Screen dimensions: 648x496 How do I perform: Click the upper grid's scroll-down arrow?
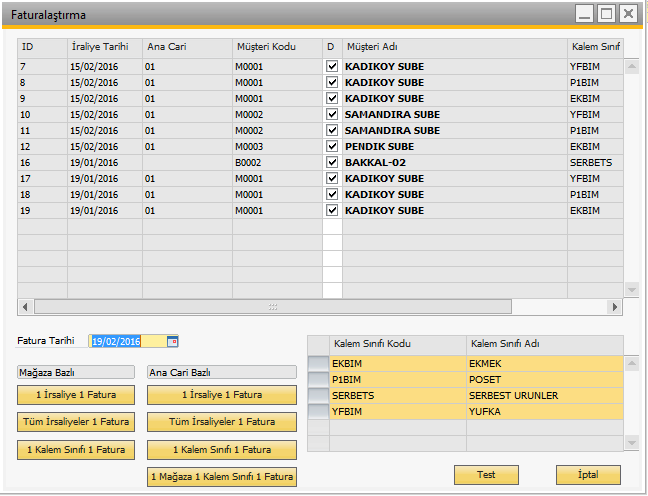631,289
